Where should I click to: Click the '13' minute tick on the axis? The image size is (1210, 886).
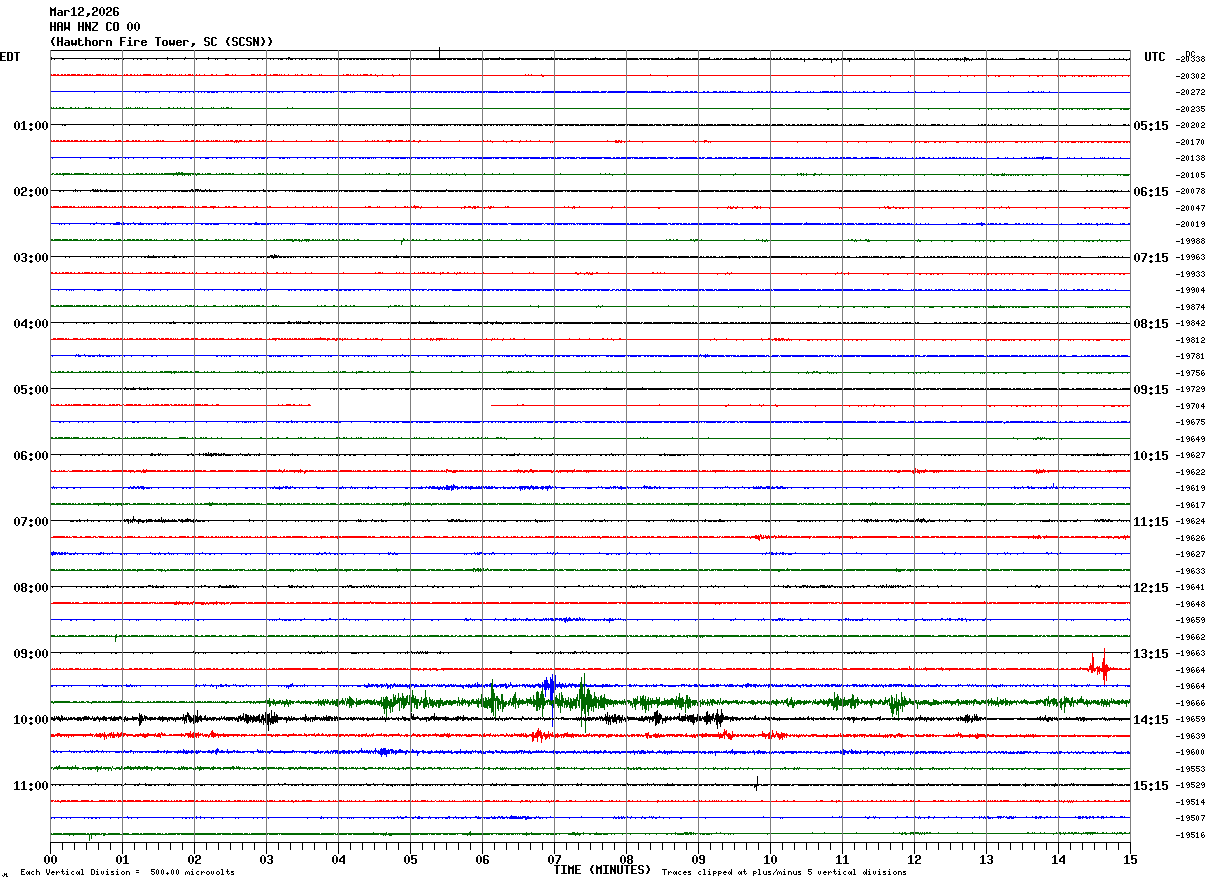(x=986, y=859)
